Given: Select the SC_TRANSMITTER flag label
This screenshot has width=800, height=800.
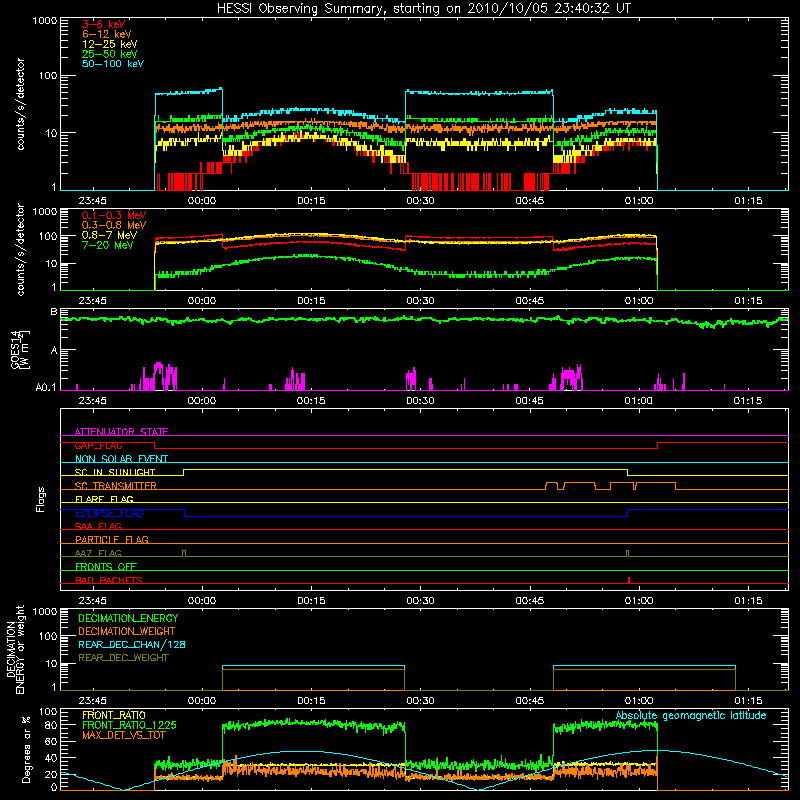Looking at the screenshot, I should [x=115, y=486].
